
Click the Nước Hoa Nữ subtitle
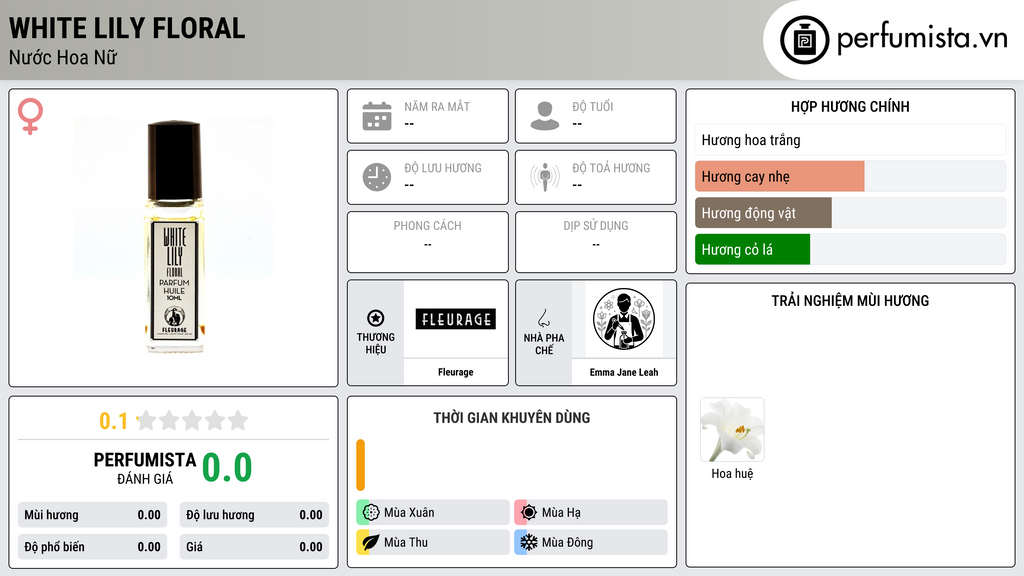coord(63,57)
